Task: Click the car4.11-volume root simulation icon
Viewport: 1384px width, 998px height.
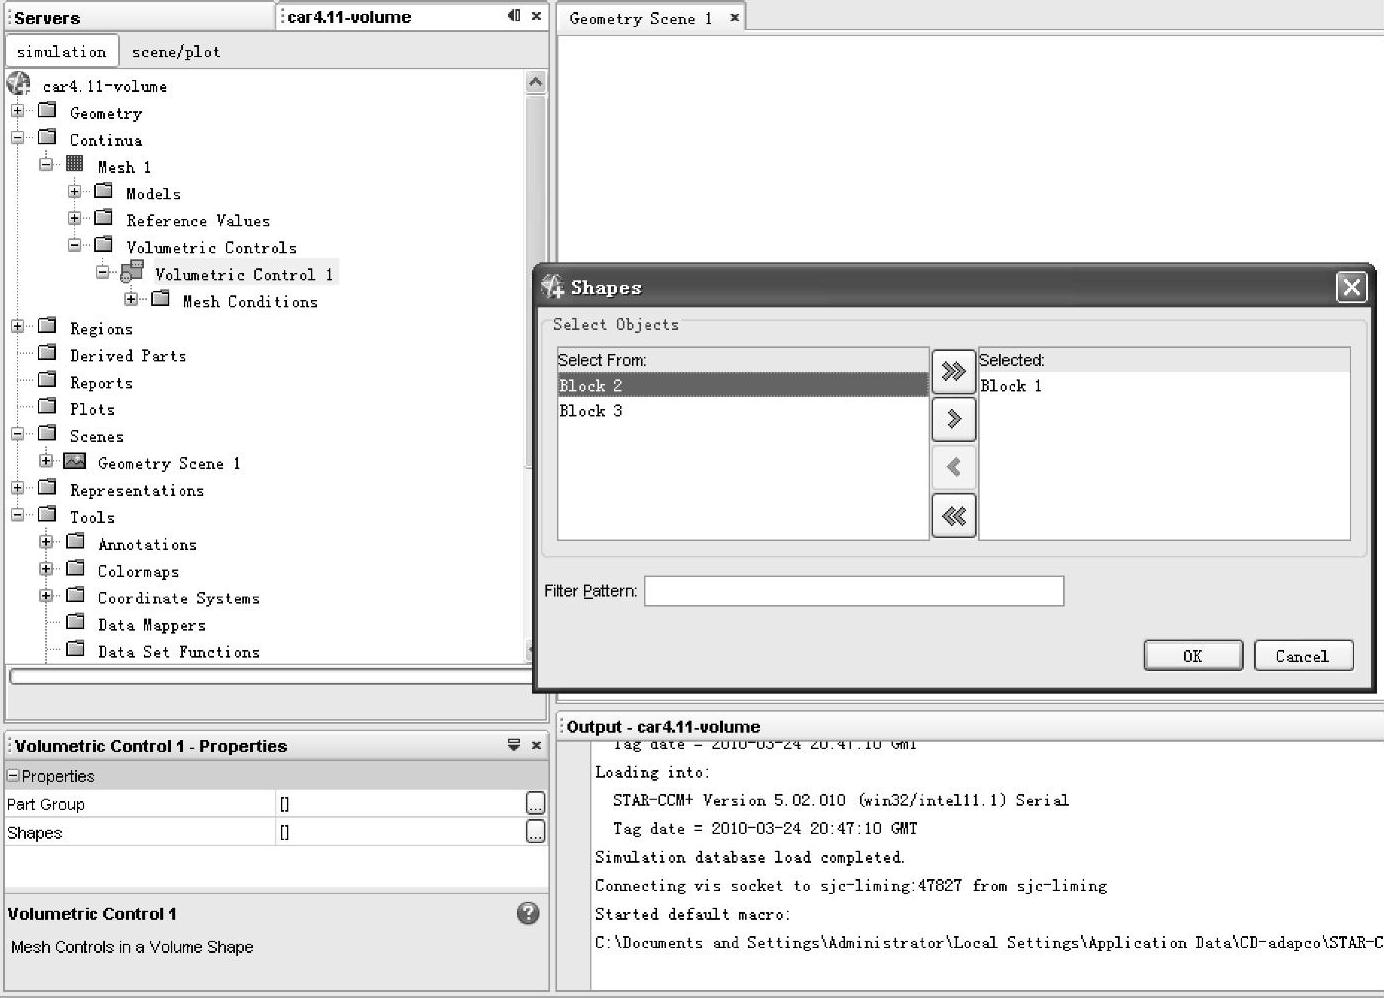Action: [19, 84]
